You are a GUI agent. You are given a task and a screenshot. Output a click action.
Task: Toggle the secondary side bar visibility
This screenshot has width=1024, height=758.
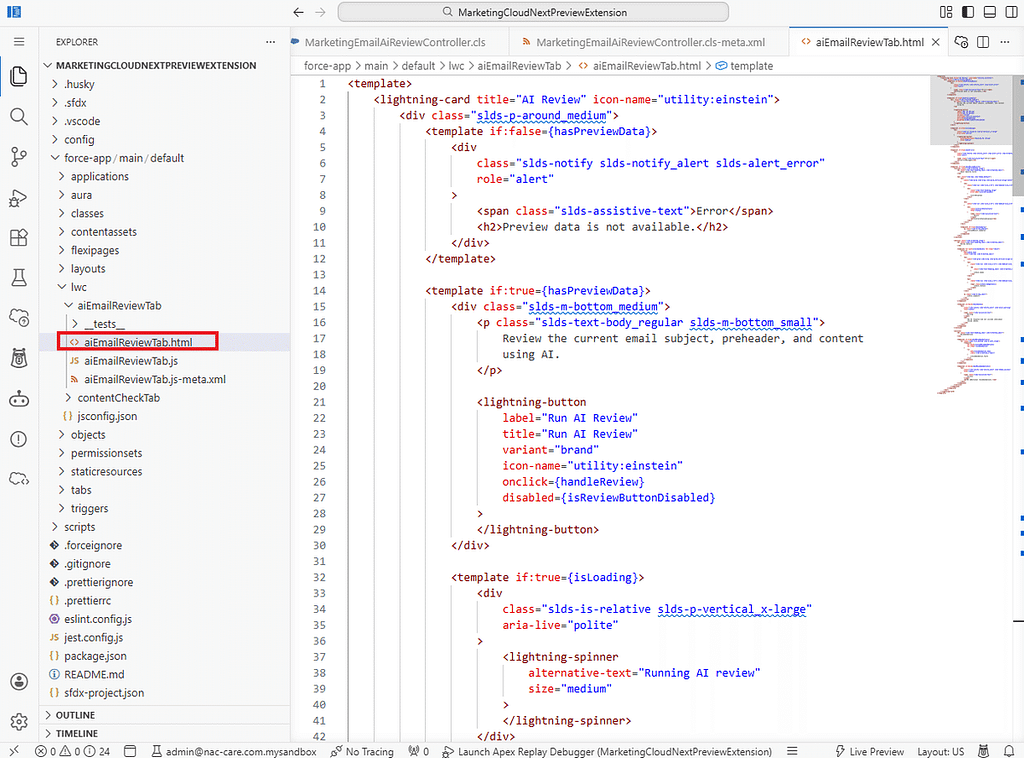point(1012,12)
